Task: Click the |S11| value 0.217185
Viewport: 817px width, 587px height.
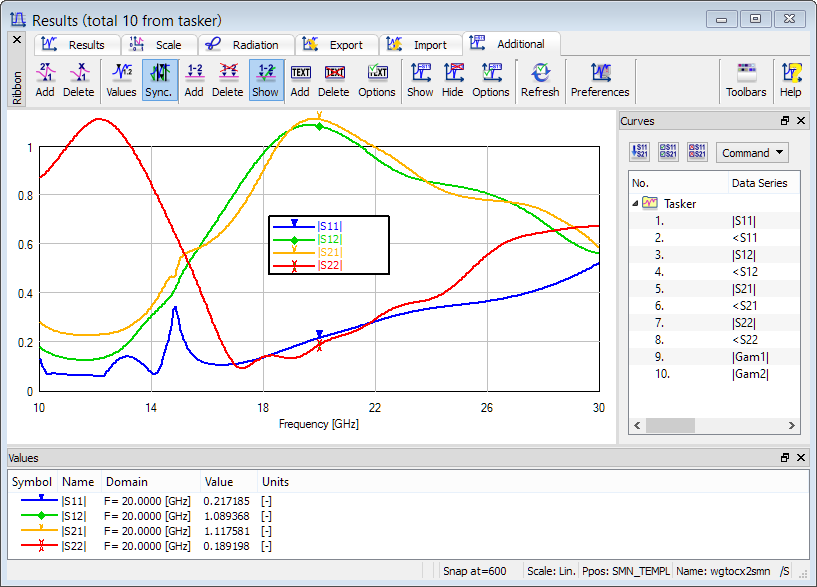Action: (x=227, y=501)
